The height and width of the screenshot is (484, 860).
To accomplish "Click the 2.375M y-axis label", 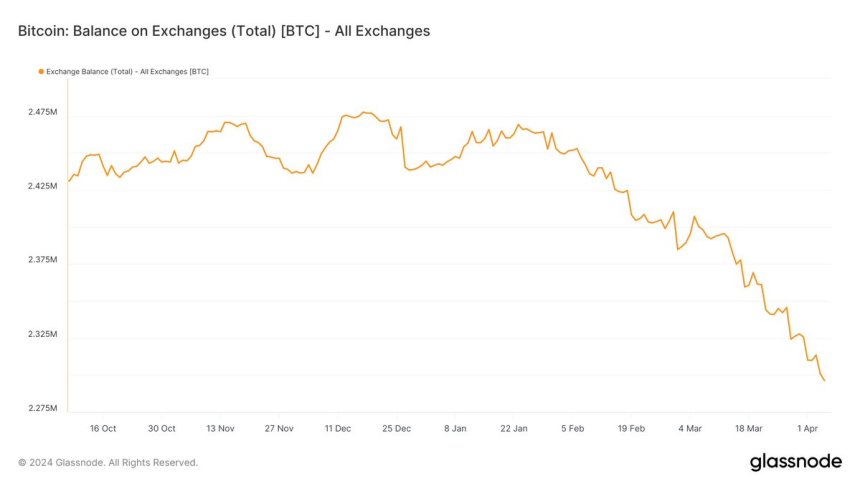I will [43, 260].
